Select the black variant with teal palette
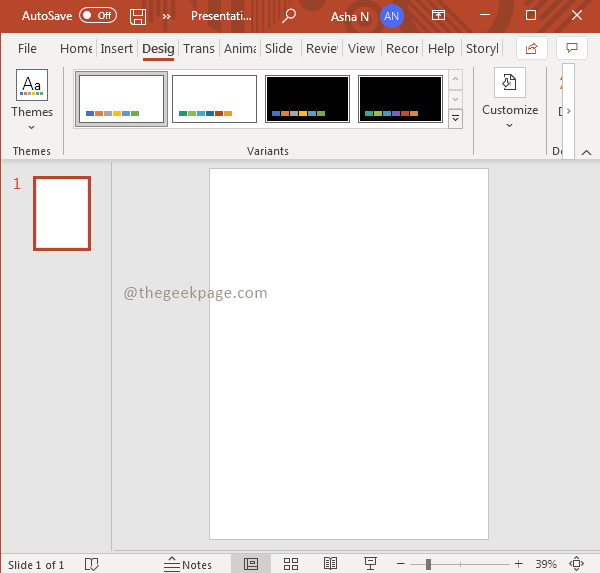The image size is (600, 573). point(400,99)
